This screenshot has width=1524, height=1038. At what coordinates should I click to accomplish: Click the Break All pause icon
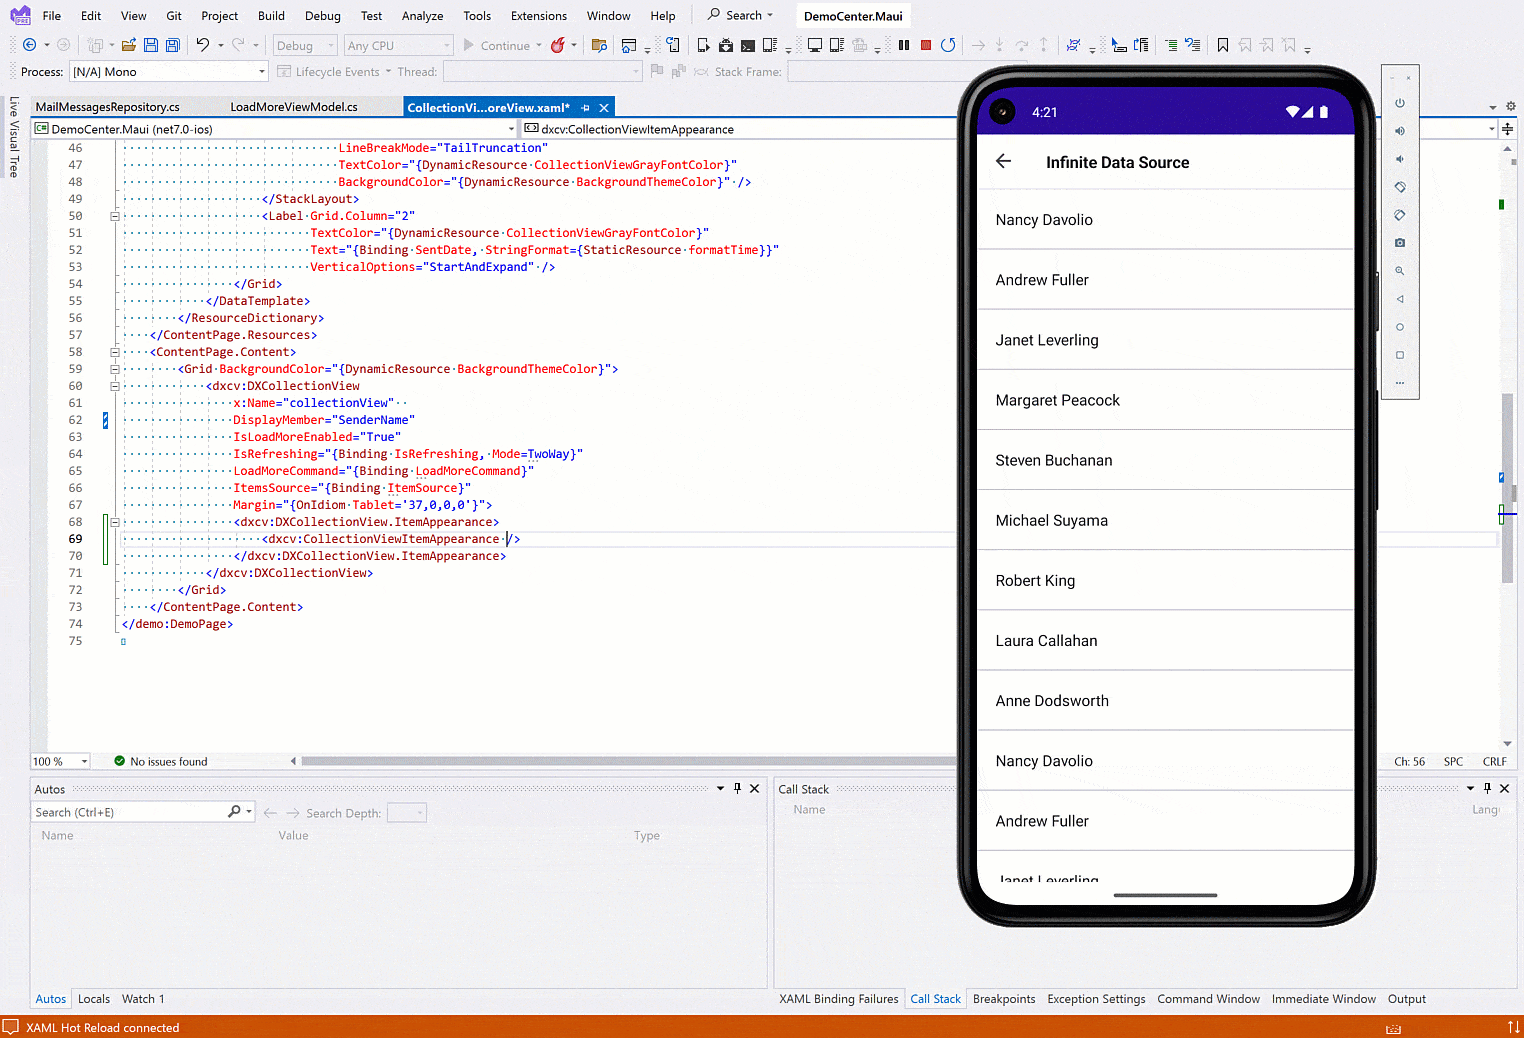[x=904, y=45]
